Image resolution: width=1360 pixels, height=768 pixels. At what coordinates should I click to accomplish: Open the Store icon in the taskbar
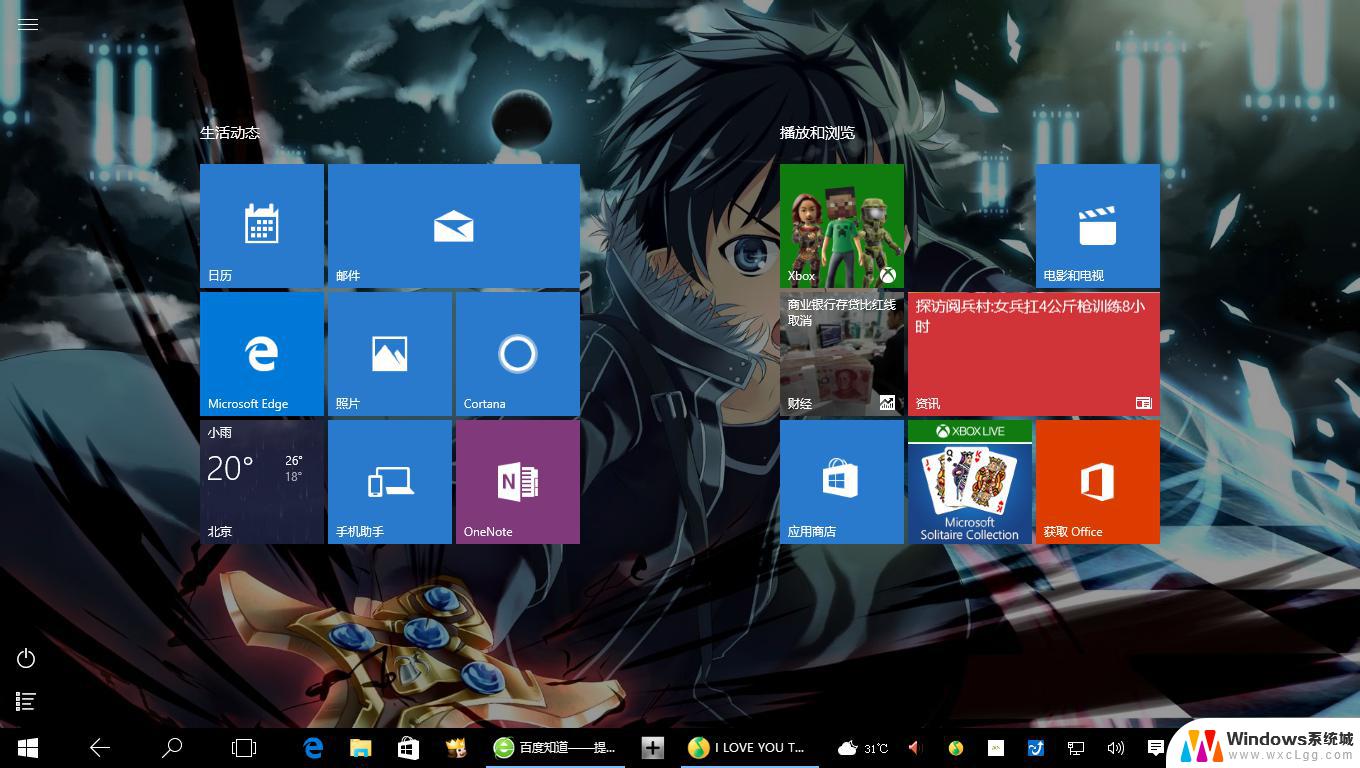(x=409, y=747)
